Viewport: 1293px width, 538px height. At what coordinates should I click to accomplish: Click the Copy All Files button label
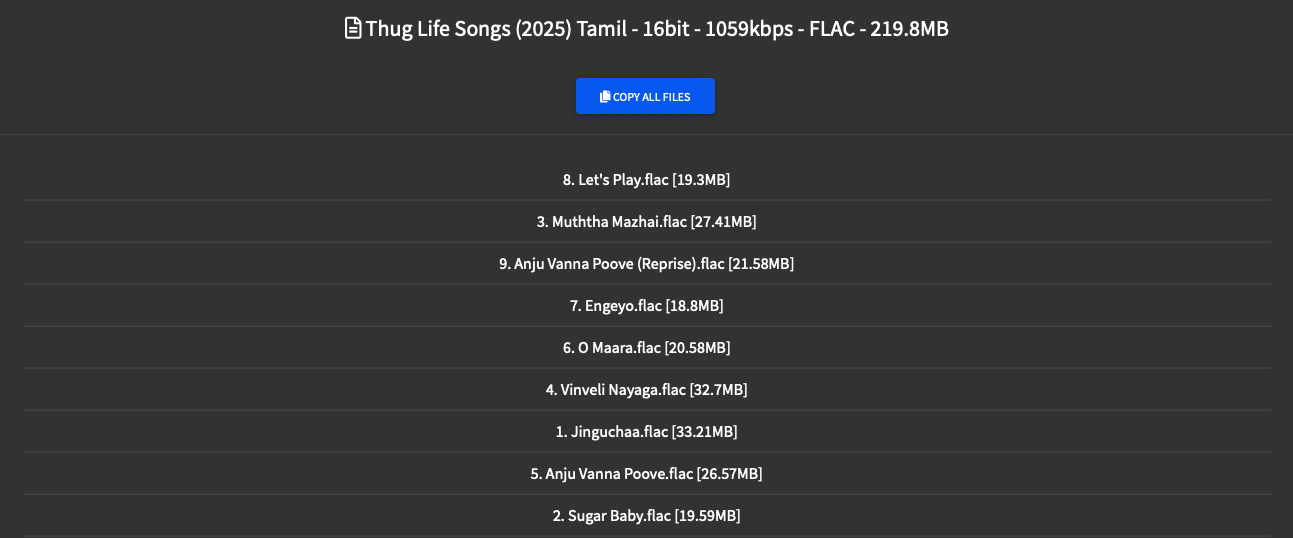(x=651, y=97)
